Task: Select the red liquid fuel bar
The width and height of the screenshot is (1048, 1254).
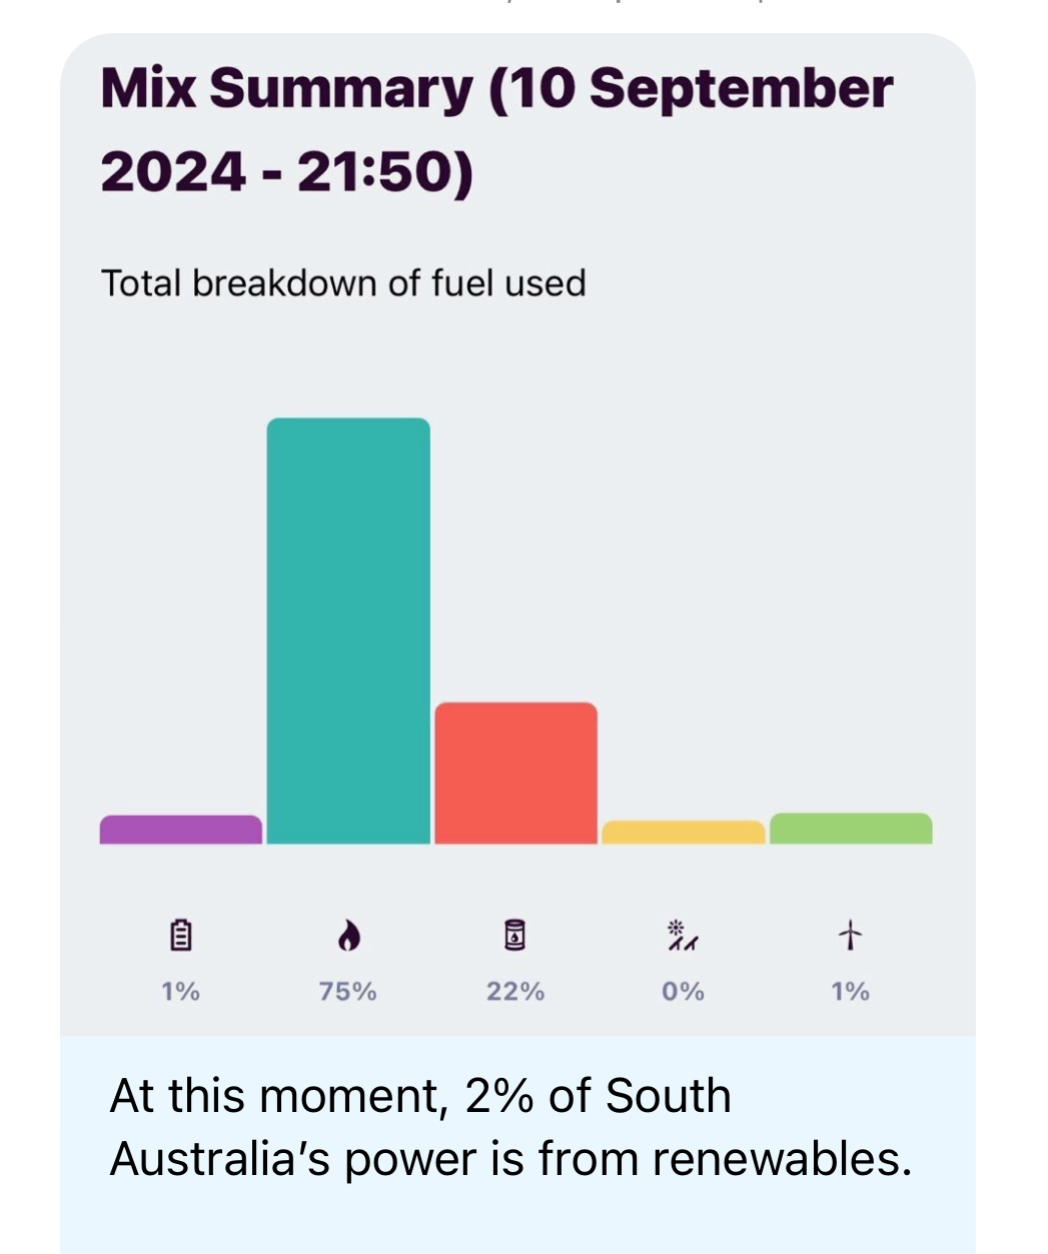Action: [516, 773]
